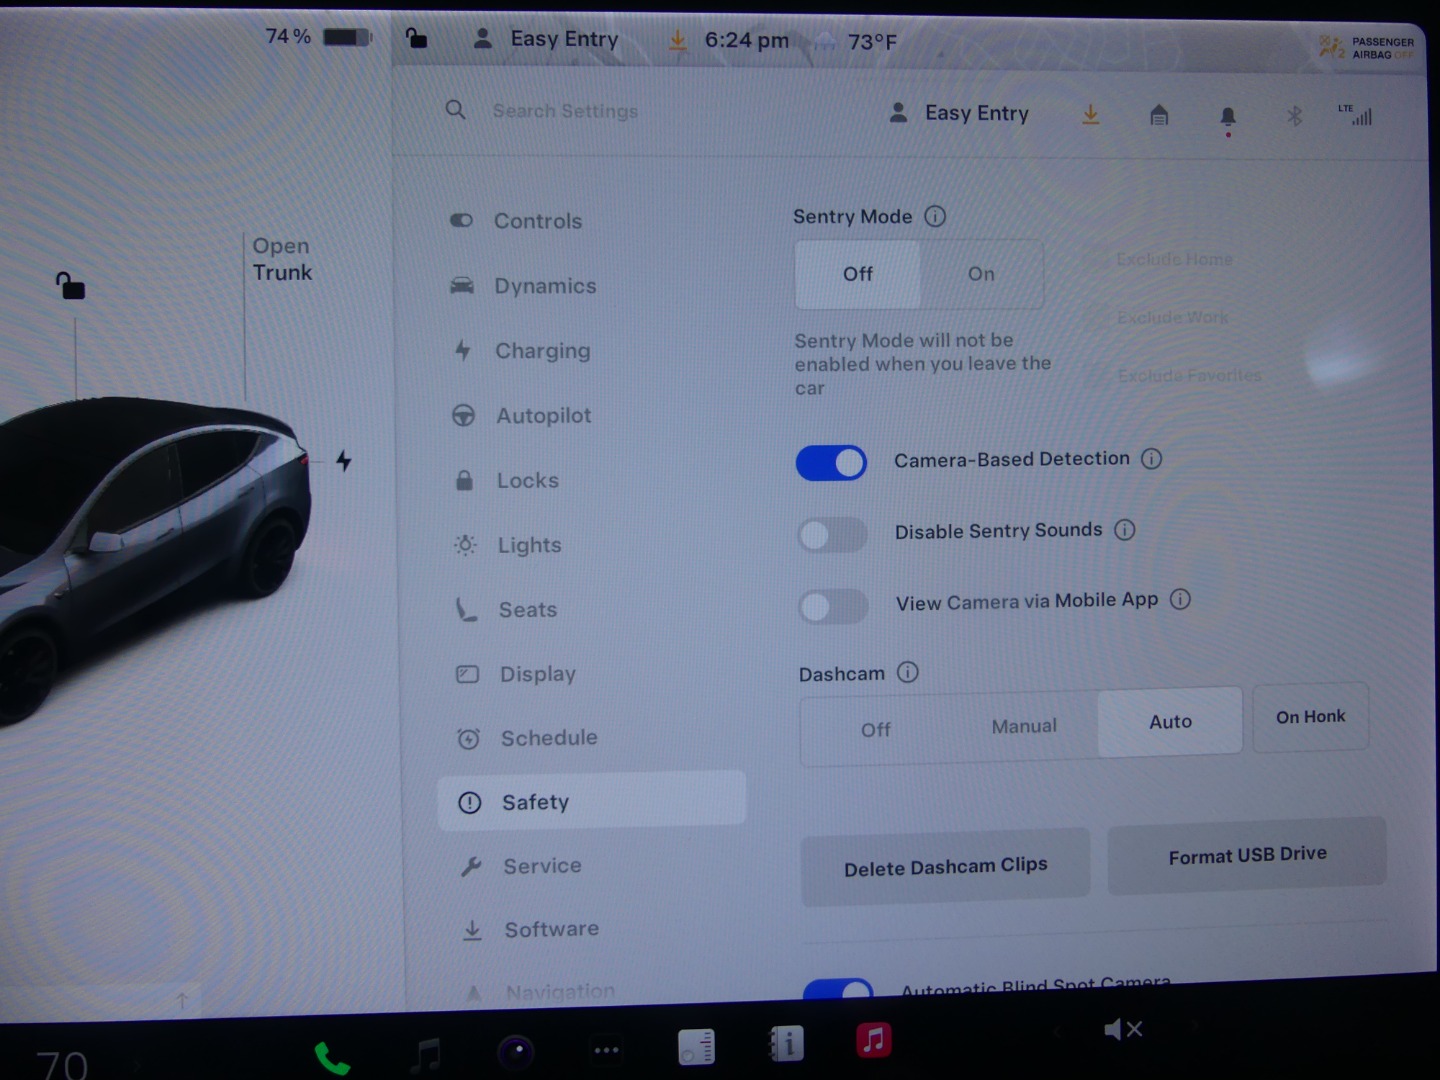Click the Sentry Mode info icon

(x=935, y=216)
